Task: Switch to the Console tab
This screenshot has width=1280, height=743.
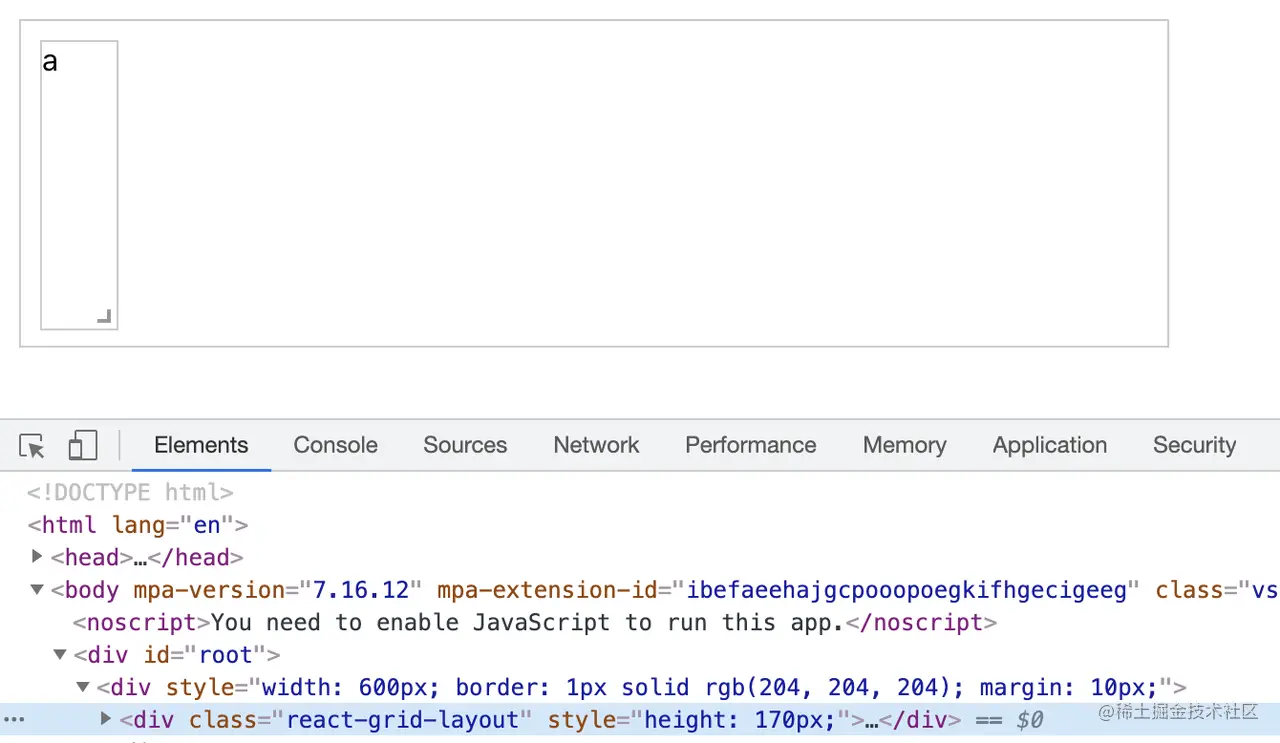Action: (x=335, y=446)
